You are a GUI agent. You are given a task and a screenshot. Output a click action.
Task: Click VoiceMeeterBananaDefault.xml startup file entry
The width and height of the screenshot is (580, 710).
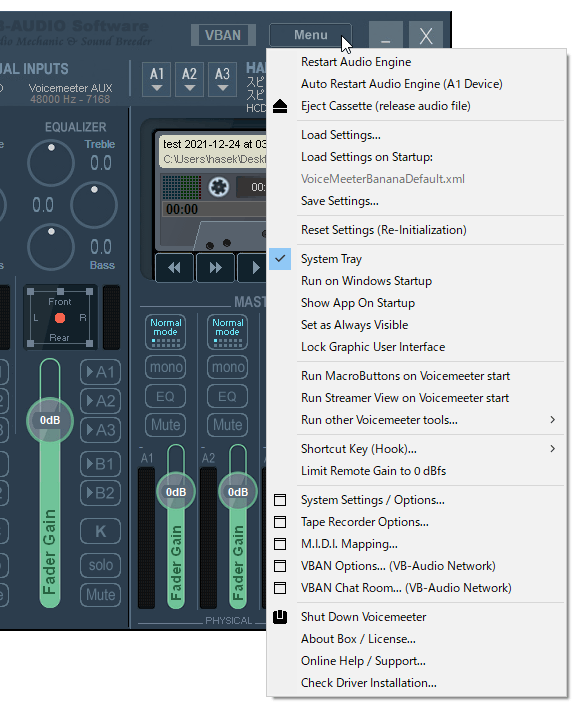point(416,179)
